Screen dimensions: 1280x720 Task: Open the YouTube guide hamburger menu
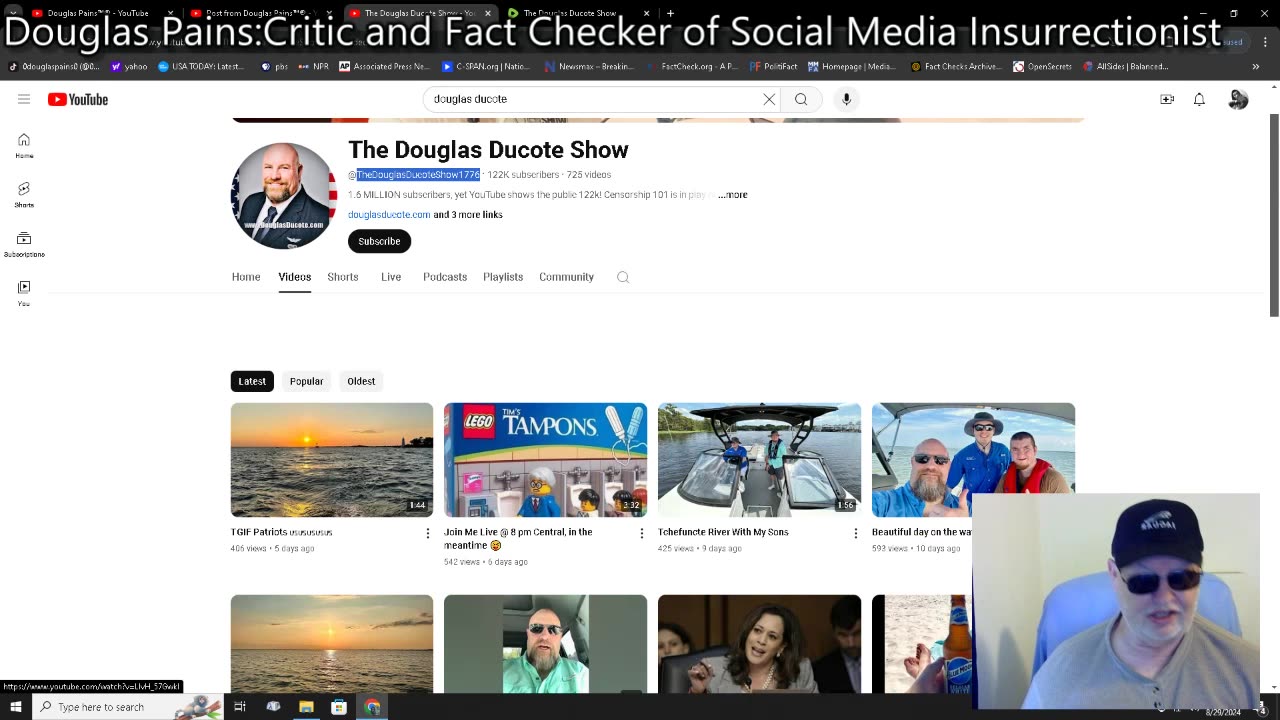pos(24,99)
